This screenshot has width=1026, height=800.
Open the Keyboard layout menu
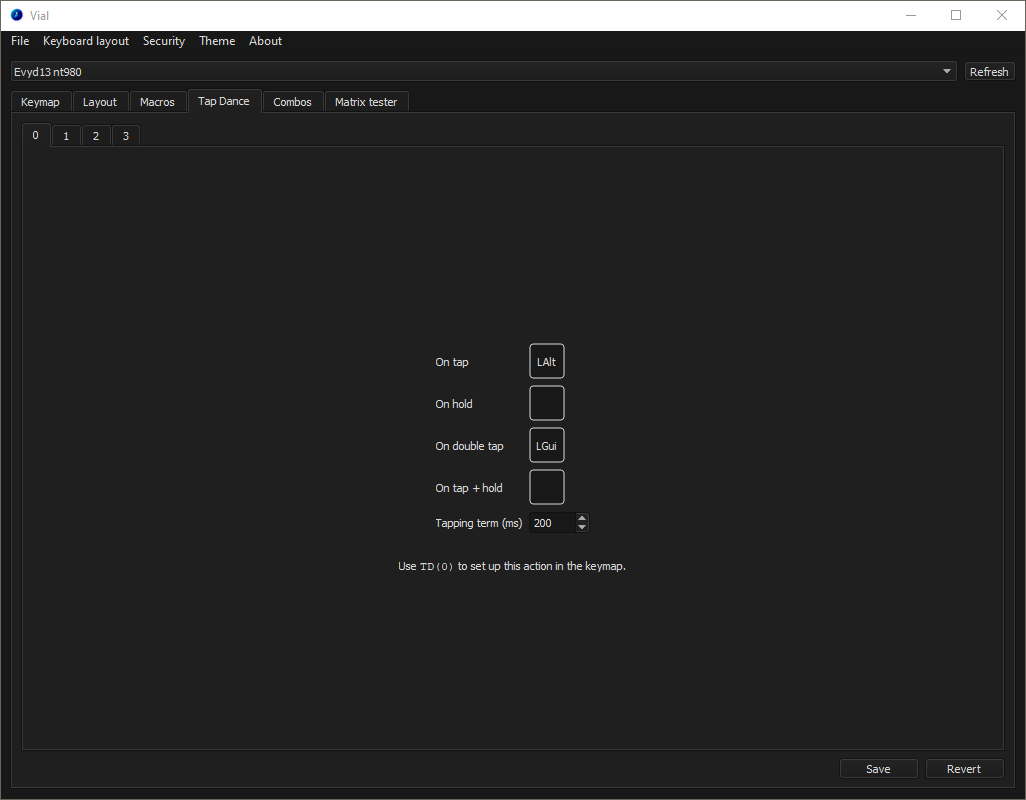[x=86, y=41]
